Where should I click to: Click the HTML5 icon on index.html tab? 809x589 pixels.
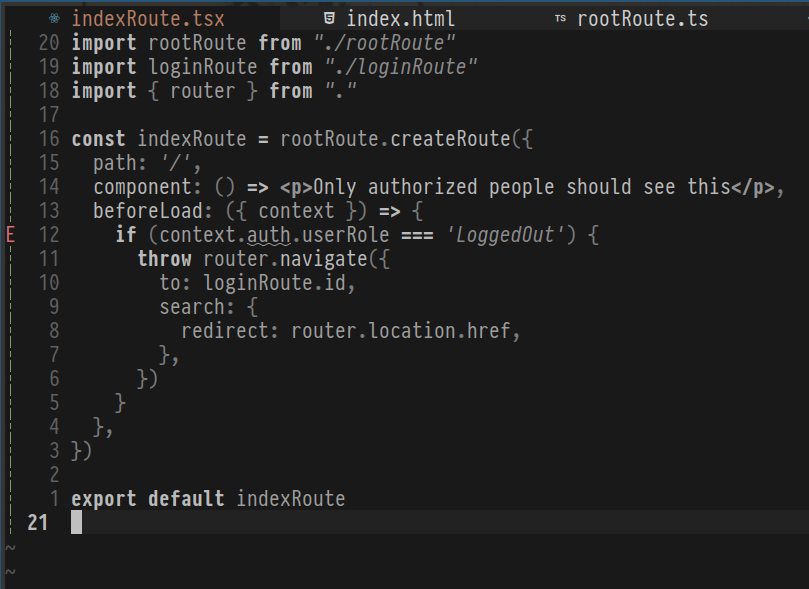(329, 19)
